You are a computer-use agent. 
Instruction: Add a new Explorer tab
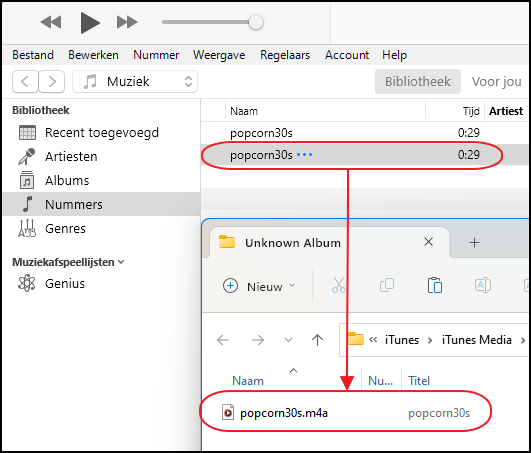click(x=474, y=242)
